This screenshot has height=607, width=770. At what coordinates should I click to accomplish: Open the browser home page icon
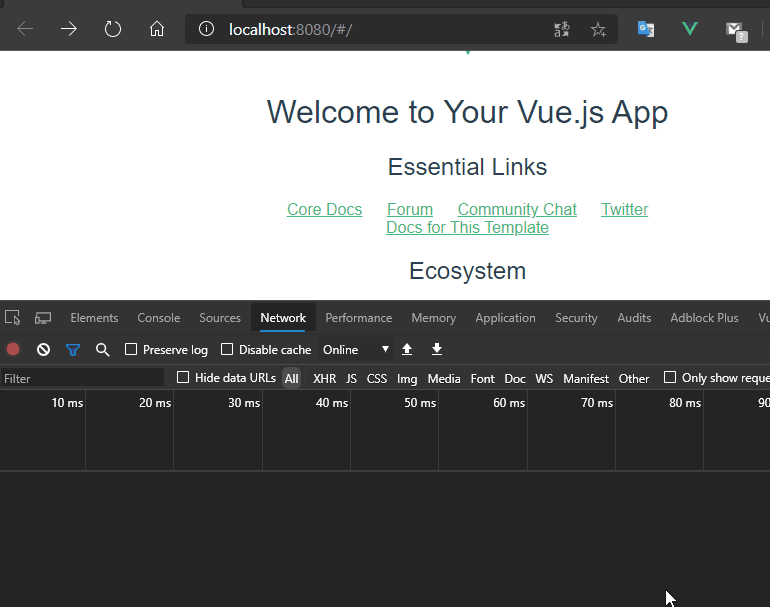[157, 29]
